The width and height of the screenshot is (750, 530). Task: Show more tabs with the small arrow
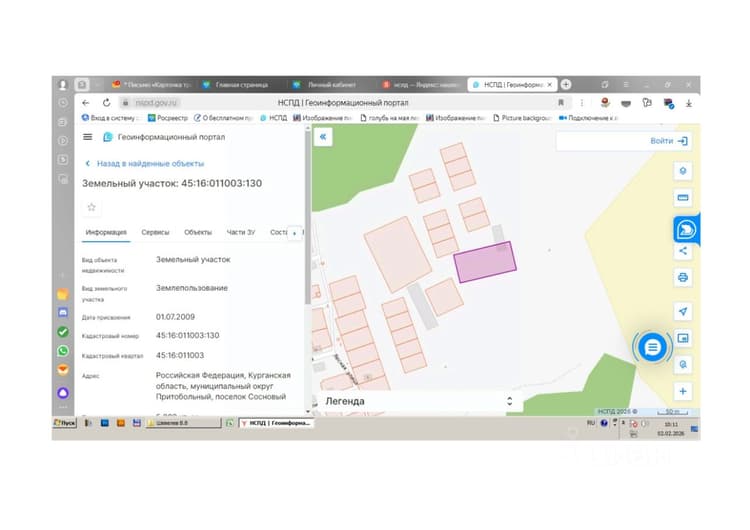[295, 233]
